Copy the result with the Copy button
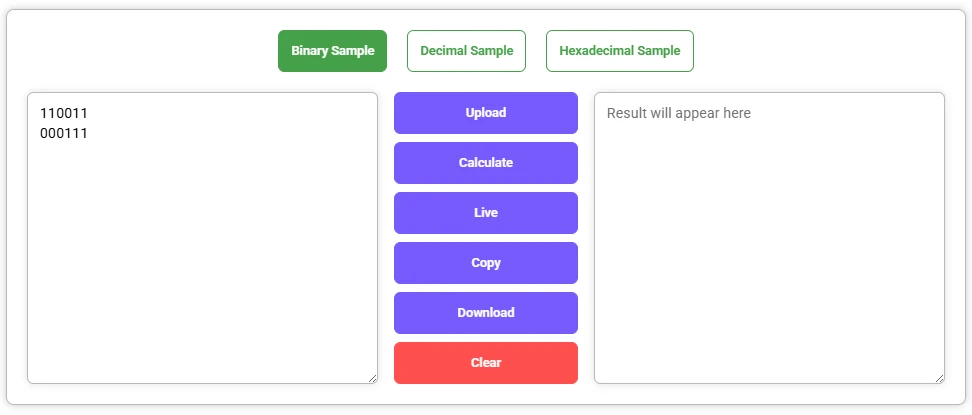Viewport: 972px width, 415px height. [485, 263]
